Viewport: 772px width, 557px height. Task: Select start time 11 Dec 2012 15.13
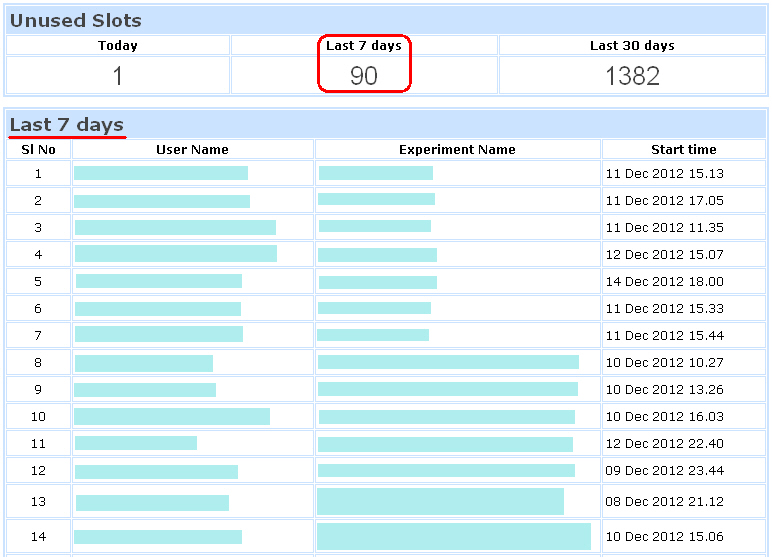click(664, 173)
